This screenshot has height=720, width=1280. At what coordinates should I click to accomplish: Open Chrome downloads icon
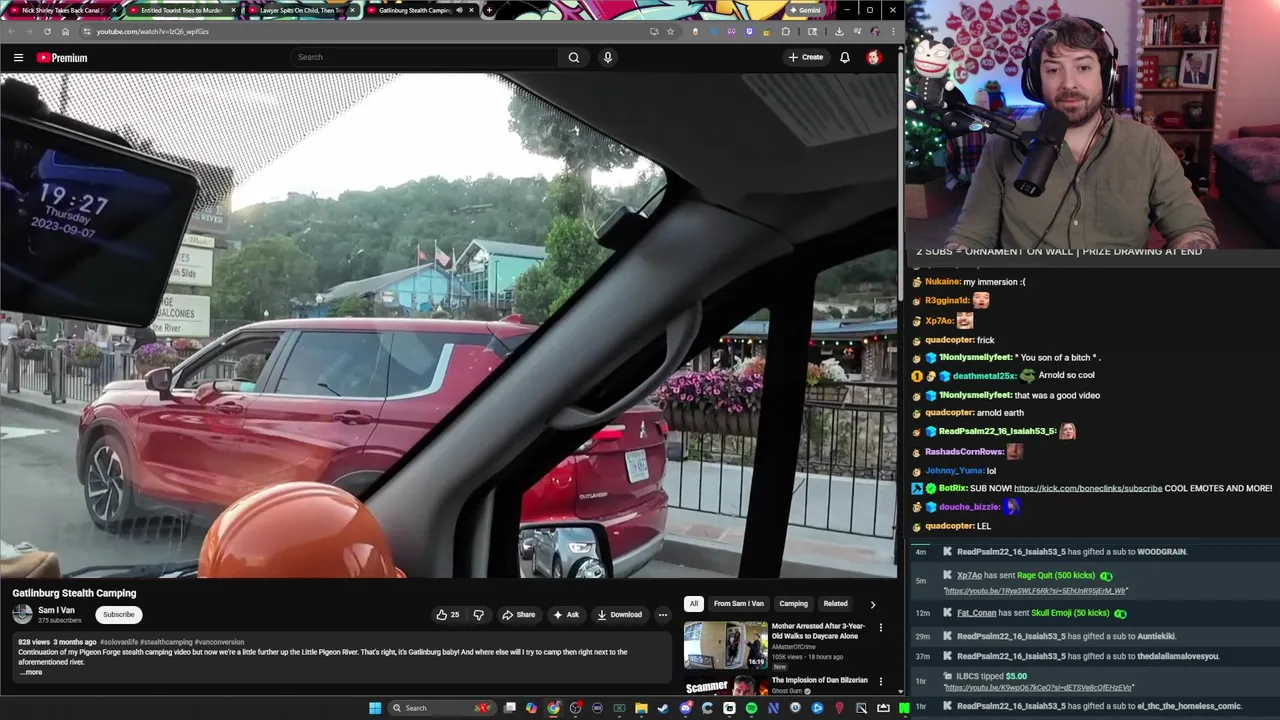coord(839,31)
